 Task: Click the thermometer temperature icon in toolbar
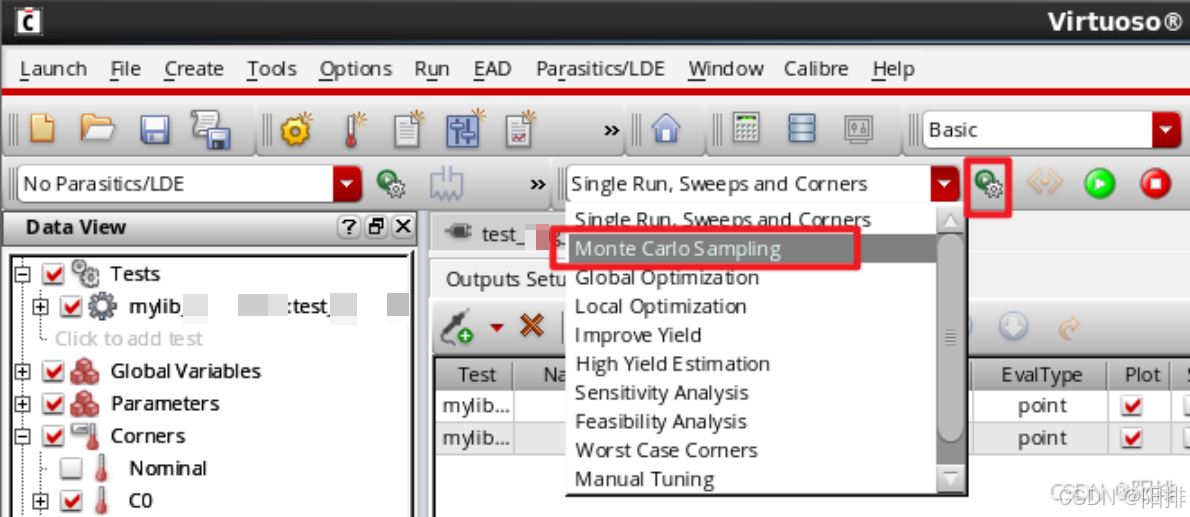(x=354, y=129)
